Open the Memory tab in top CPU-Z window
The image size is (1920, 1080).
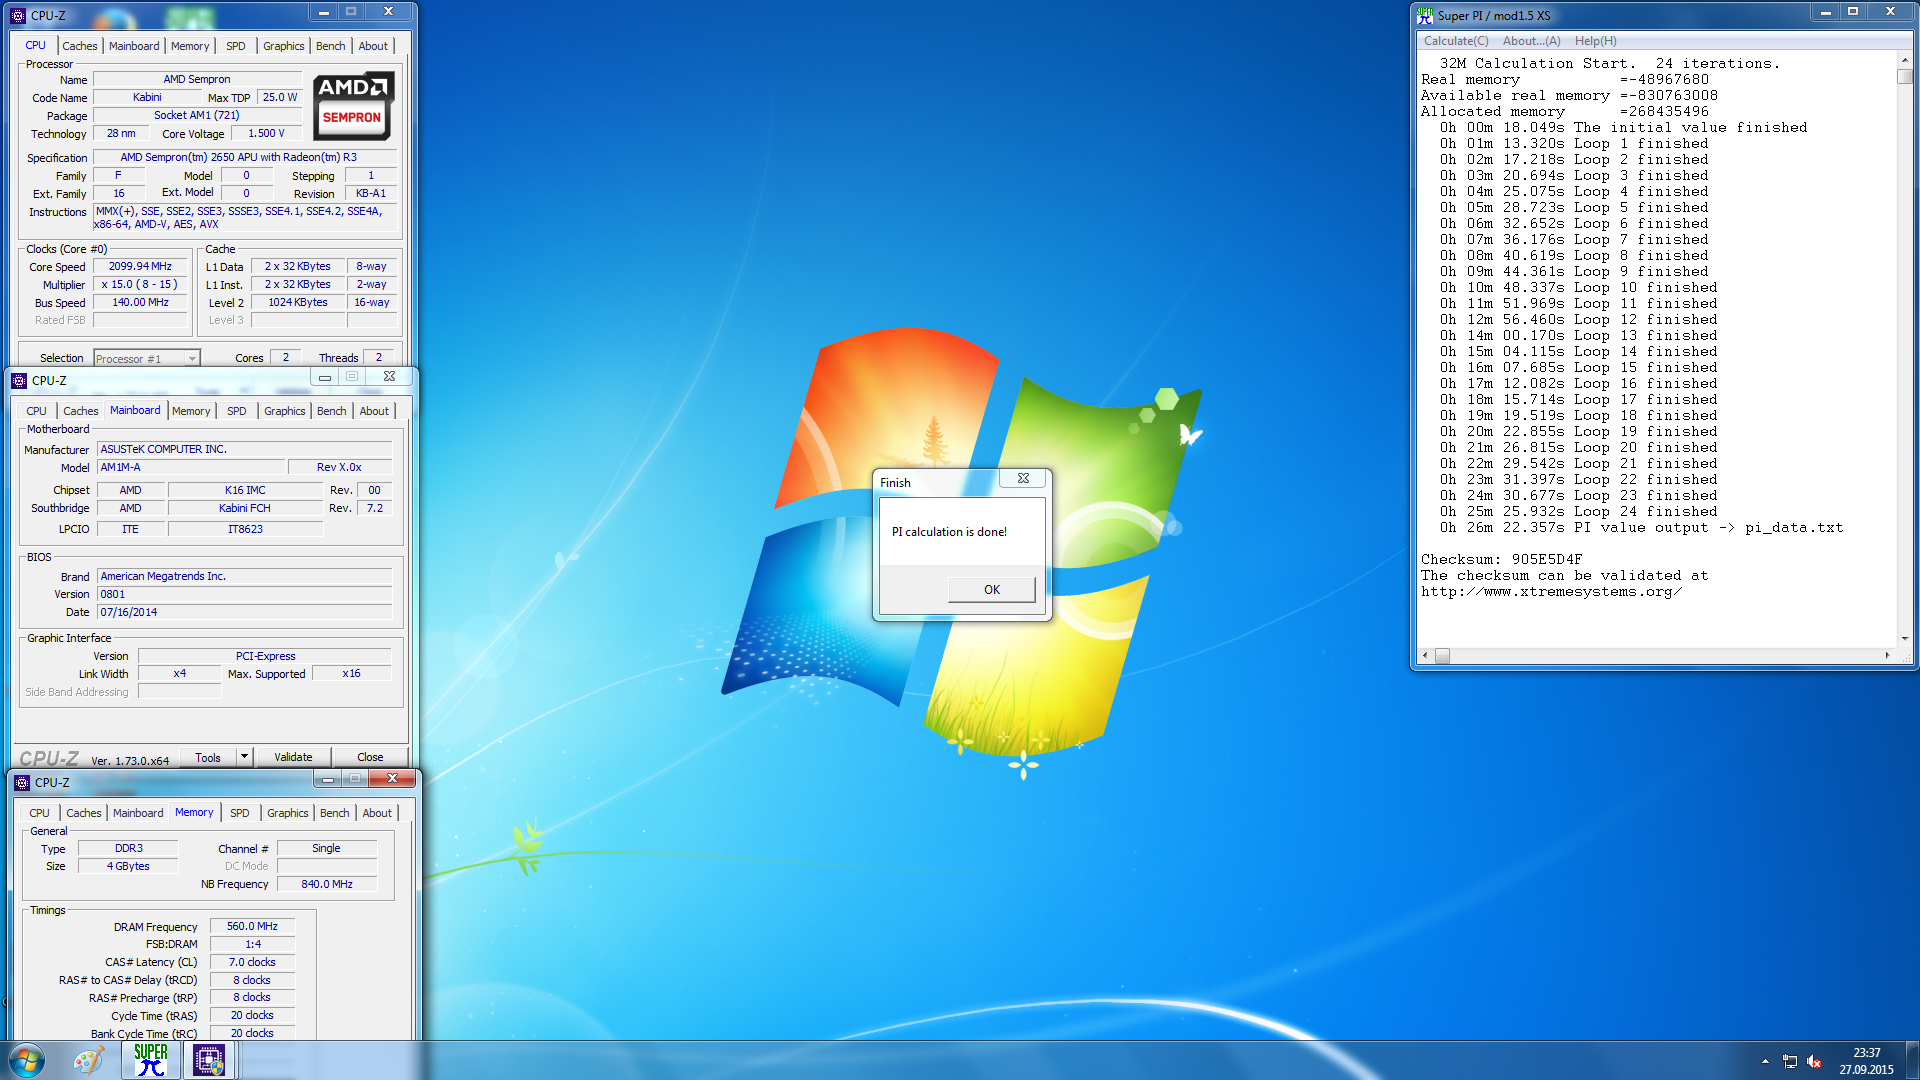190,46
